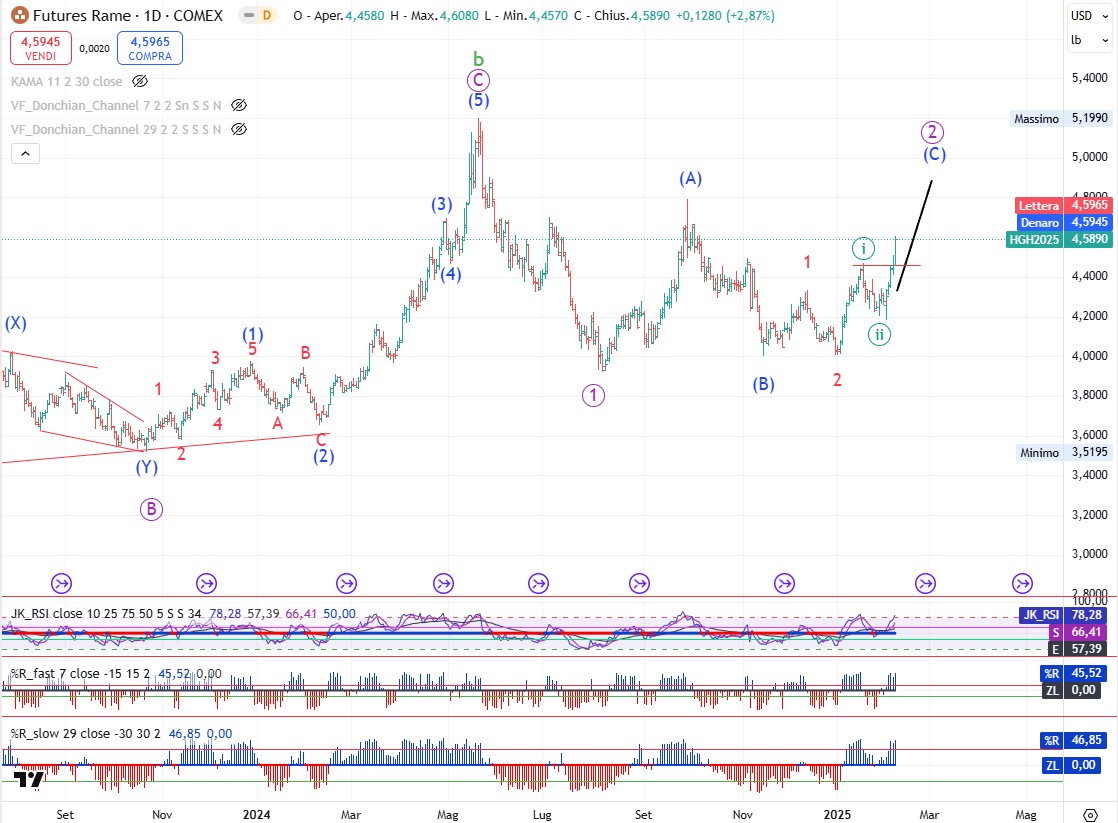Show the hidden KAMA indicator
This screenshot has width=1118, height=823.
(x=140, y=81)
